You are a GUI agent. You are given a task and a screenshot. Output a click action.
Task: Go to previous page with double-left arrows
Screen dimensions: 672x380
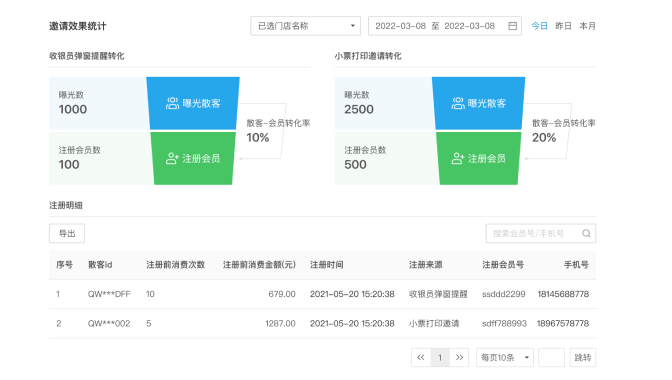(421, 357)
